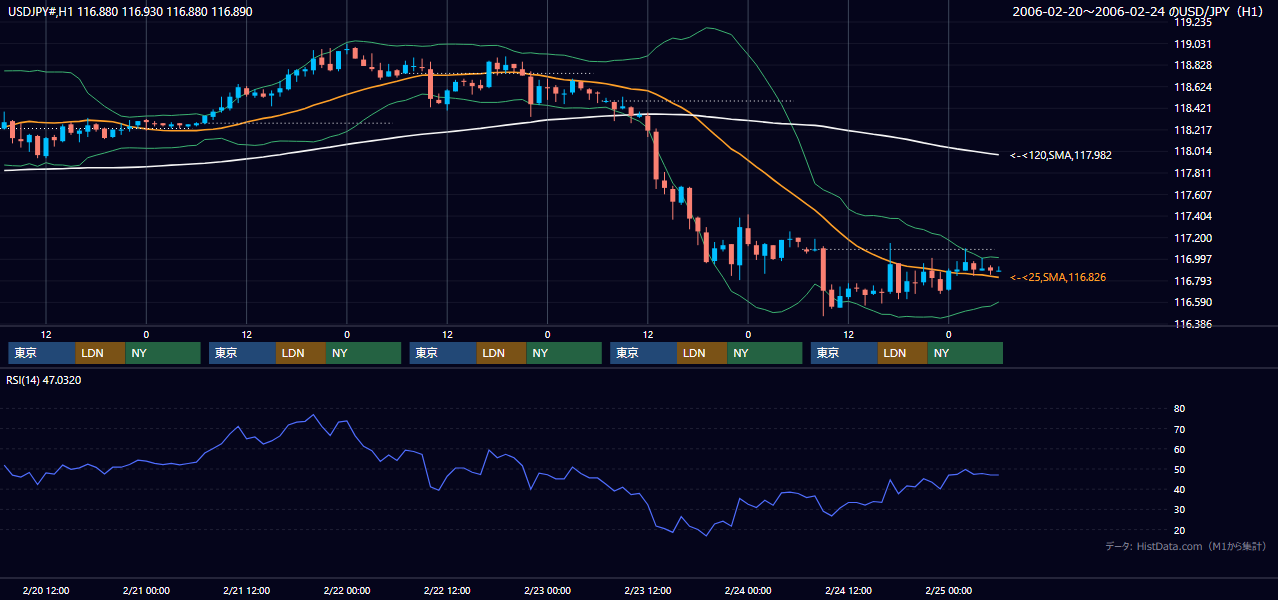Click RSI level label 80
The image size is (1278, 600).
point(1179,409)
